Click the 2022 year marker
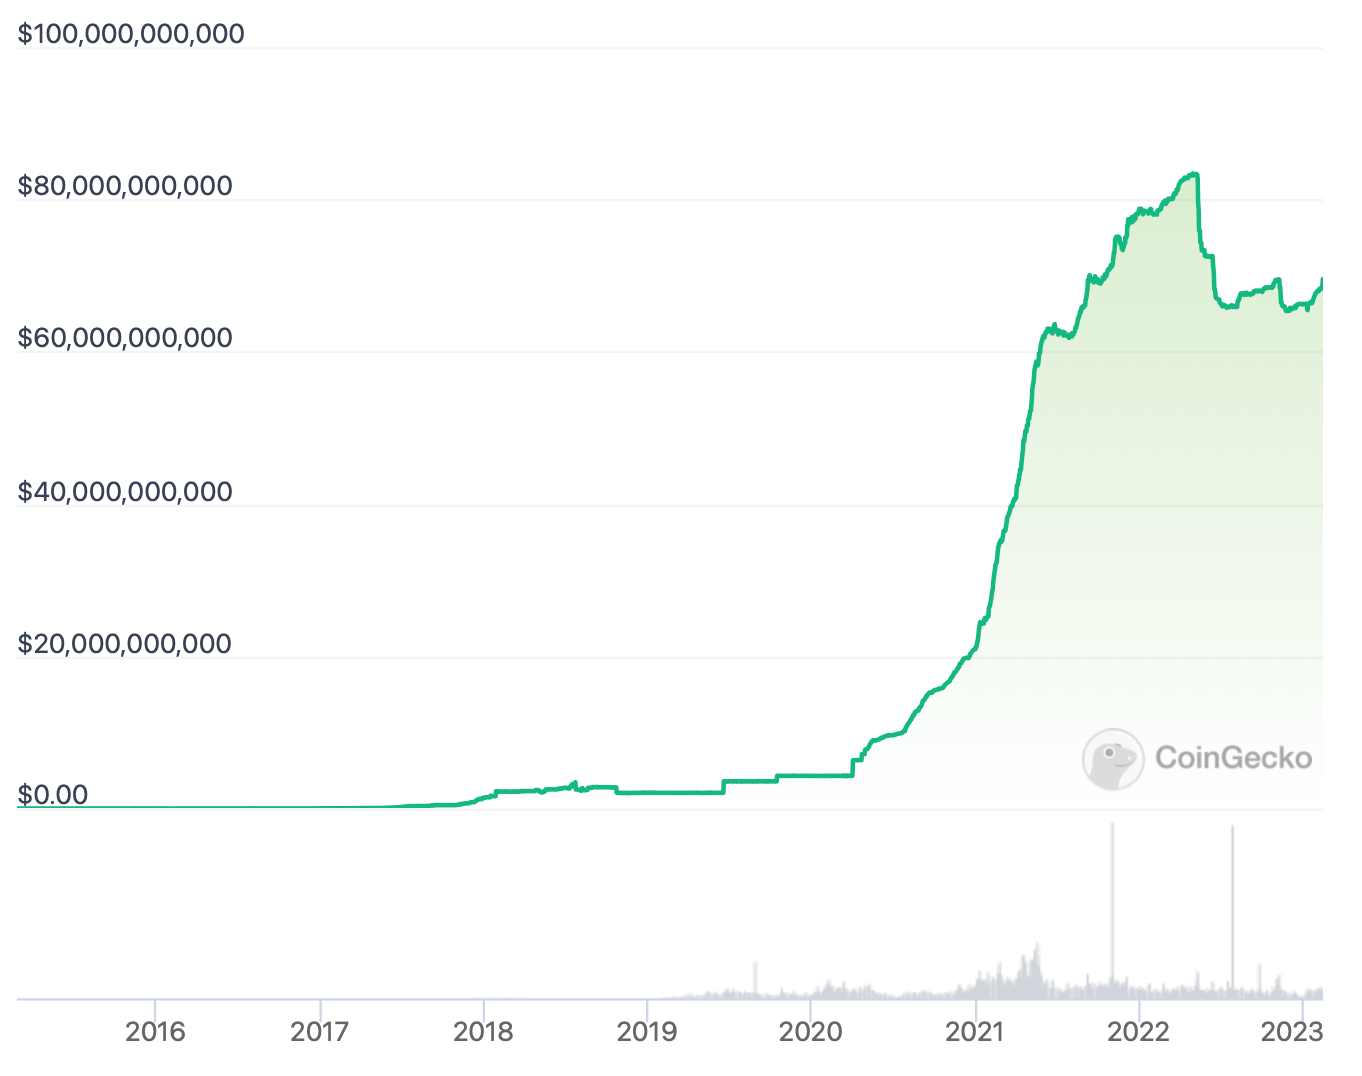 tap(1138, 1031)
